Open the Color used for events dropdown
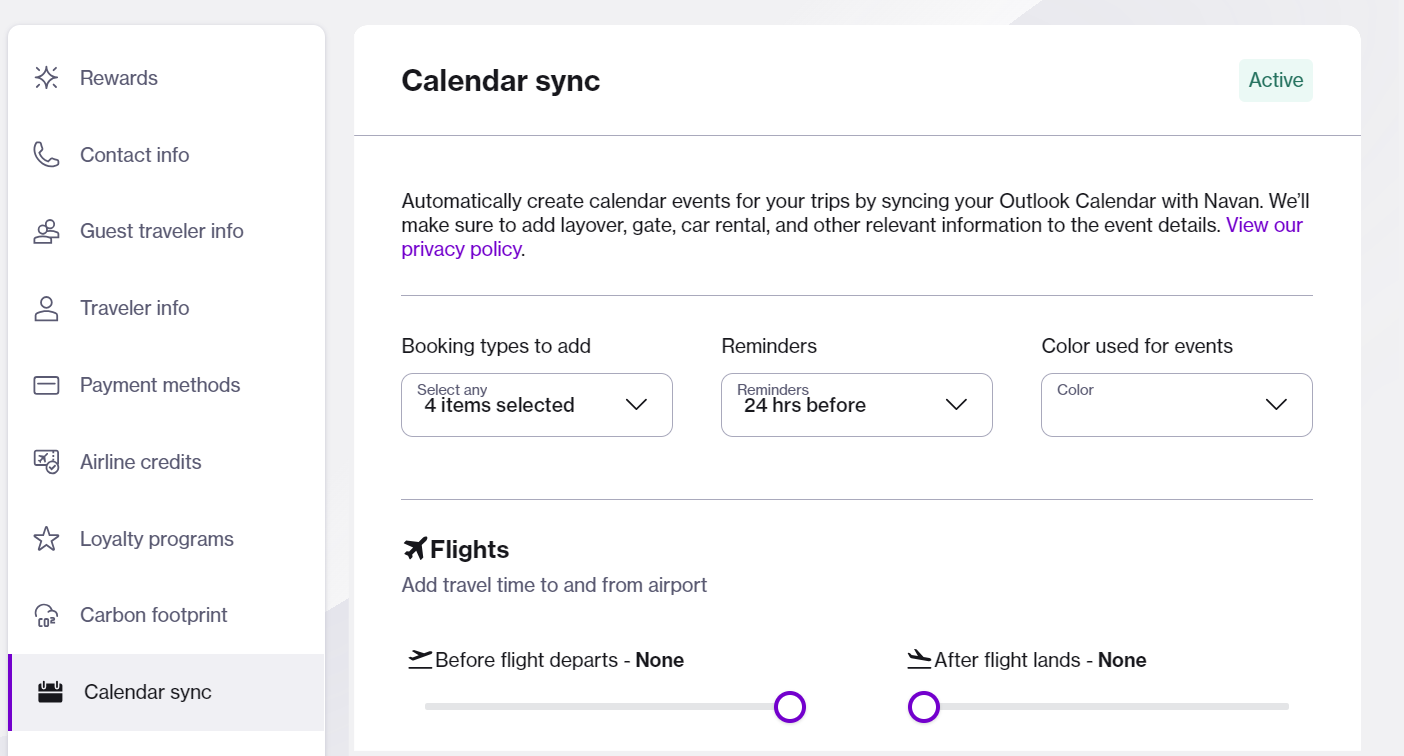Screen dimensions: 1404x756 point(1176,405)
